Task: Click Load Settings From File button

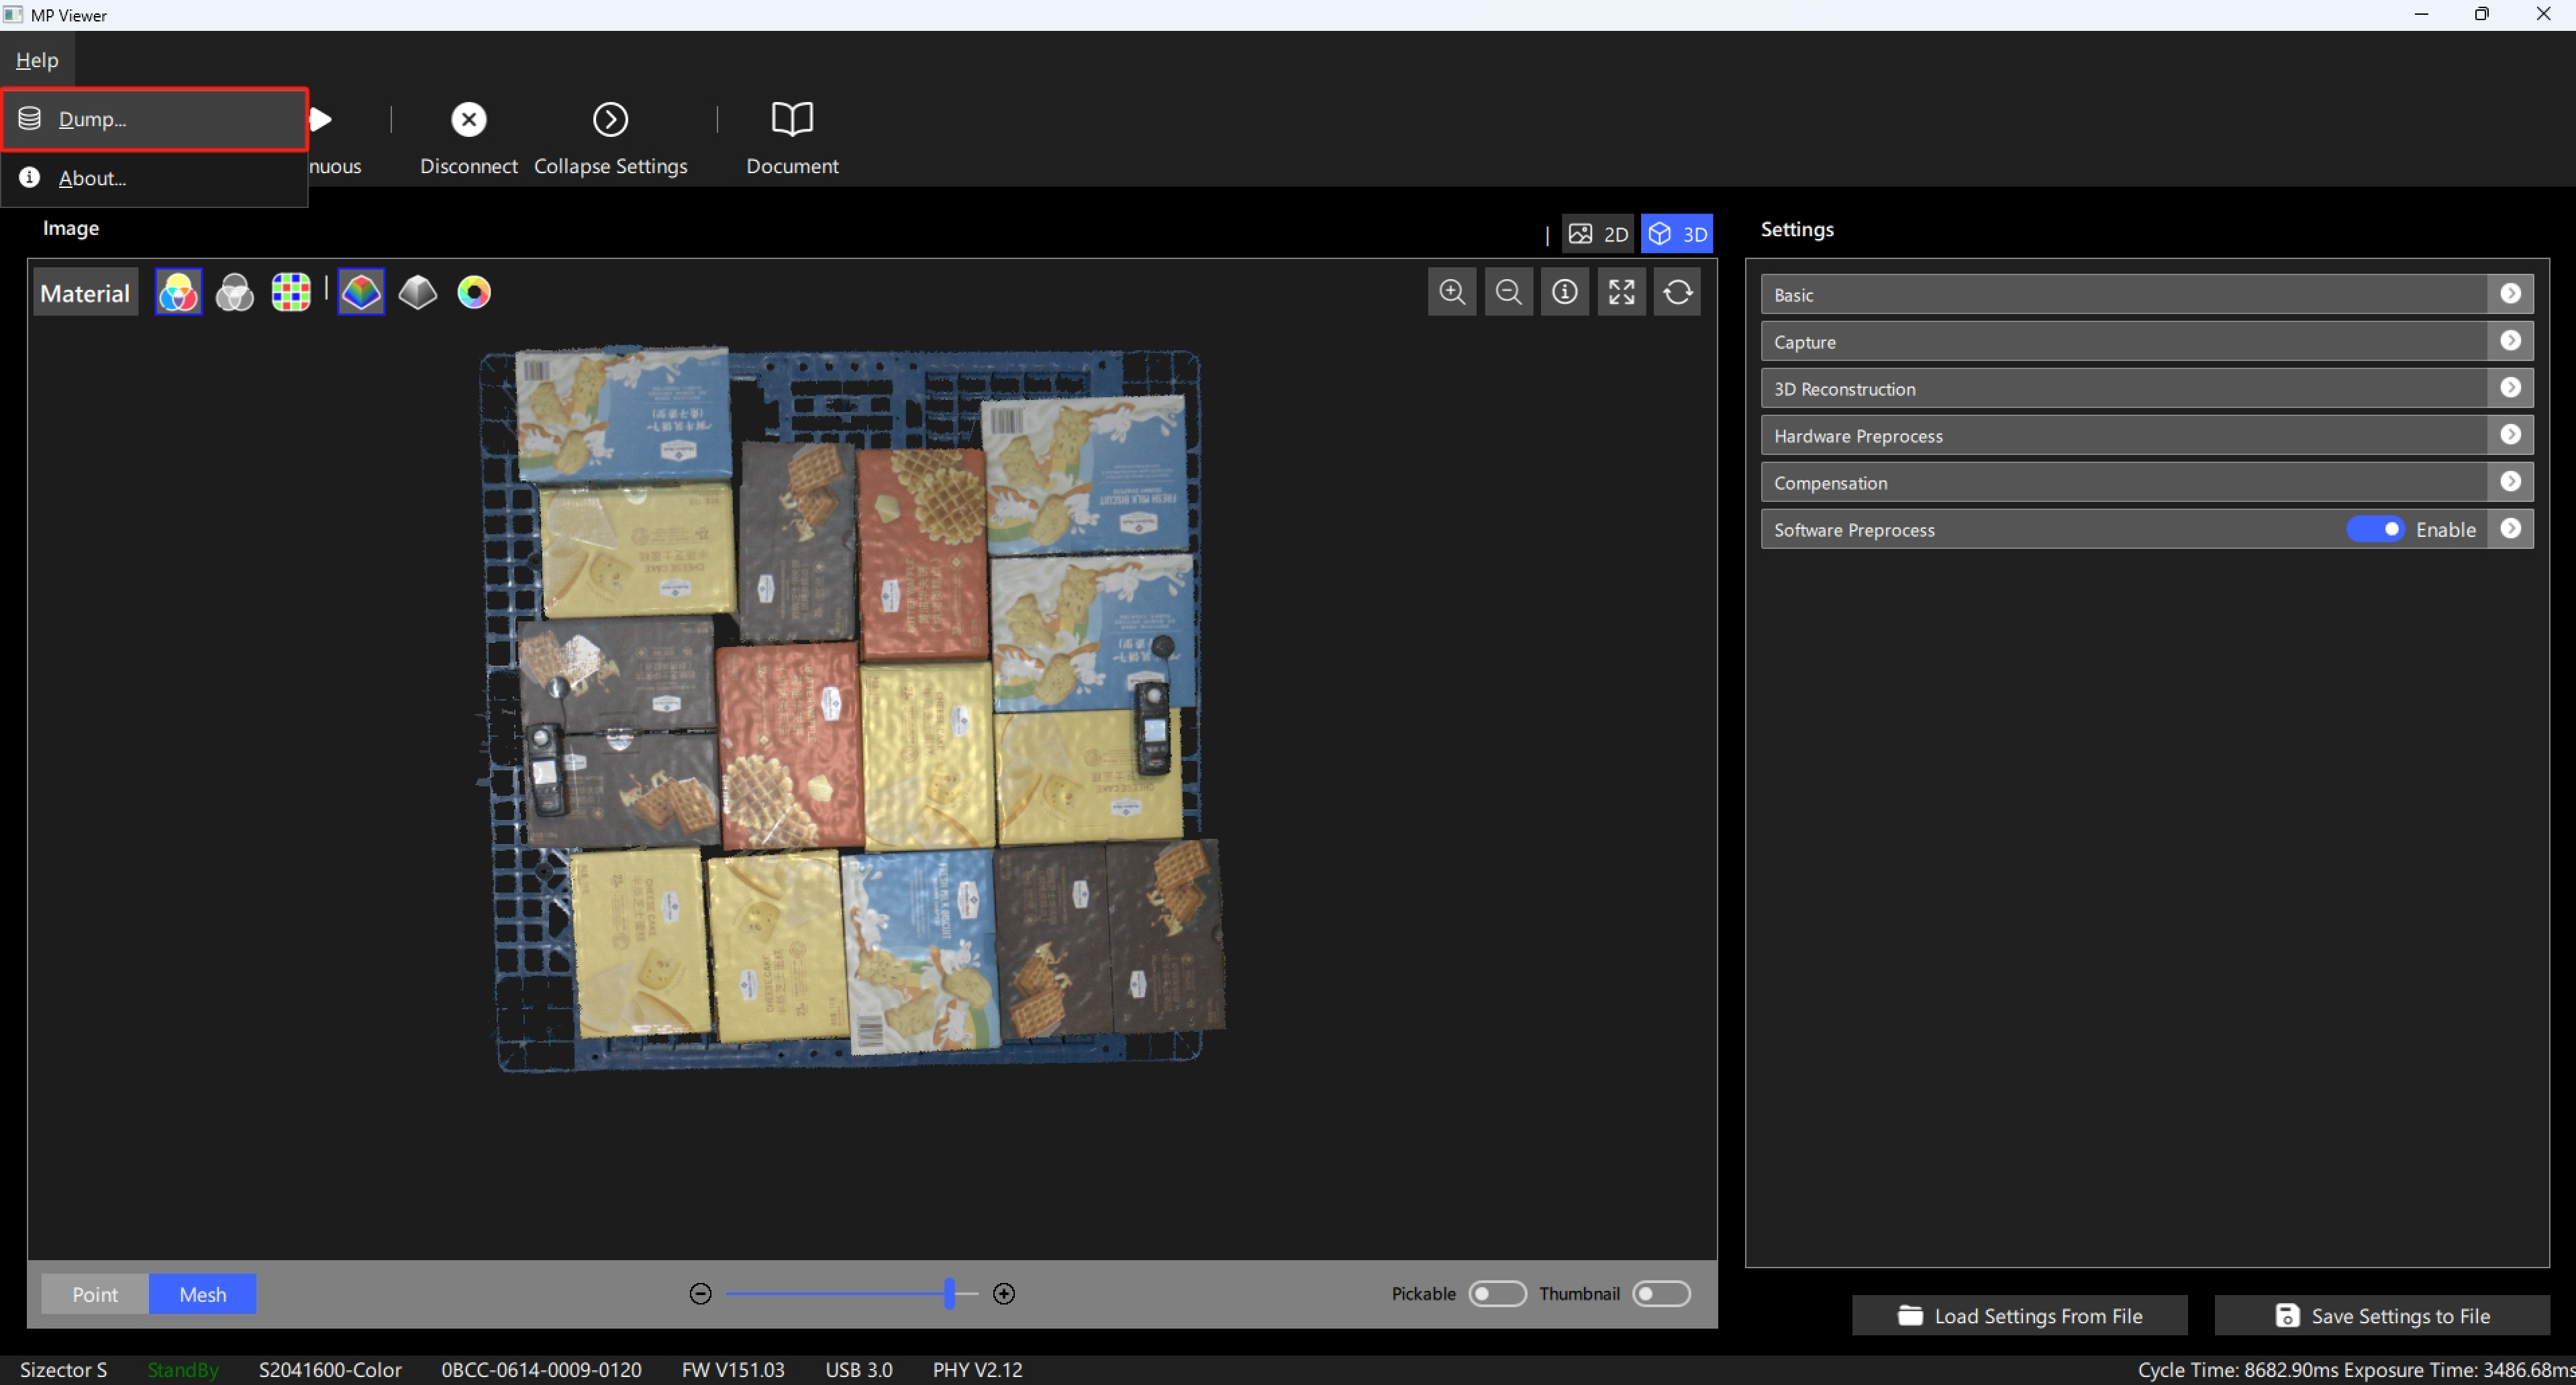Action: pyautogui.click(x=2019, y=1315)
